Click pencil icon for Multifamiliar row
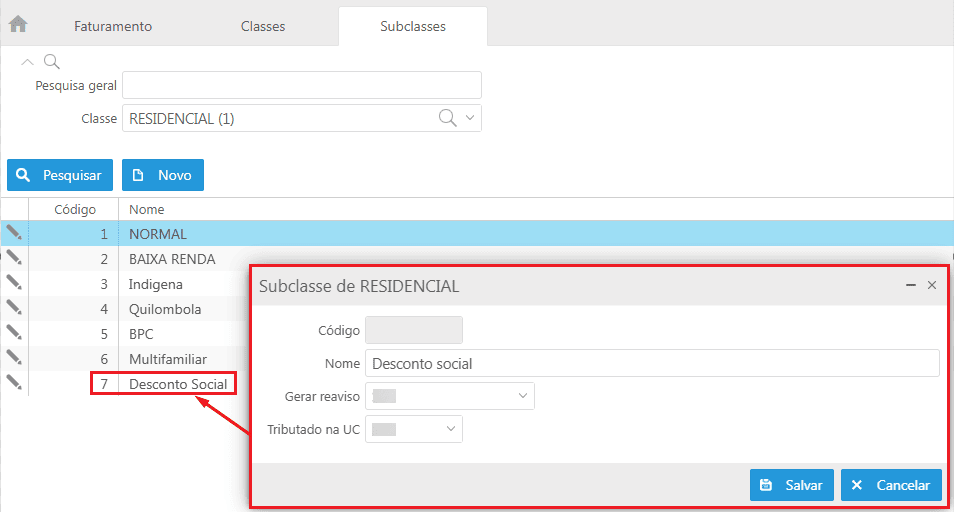 [x=14, y=357]
